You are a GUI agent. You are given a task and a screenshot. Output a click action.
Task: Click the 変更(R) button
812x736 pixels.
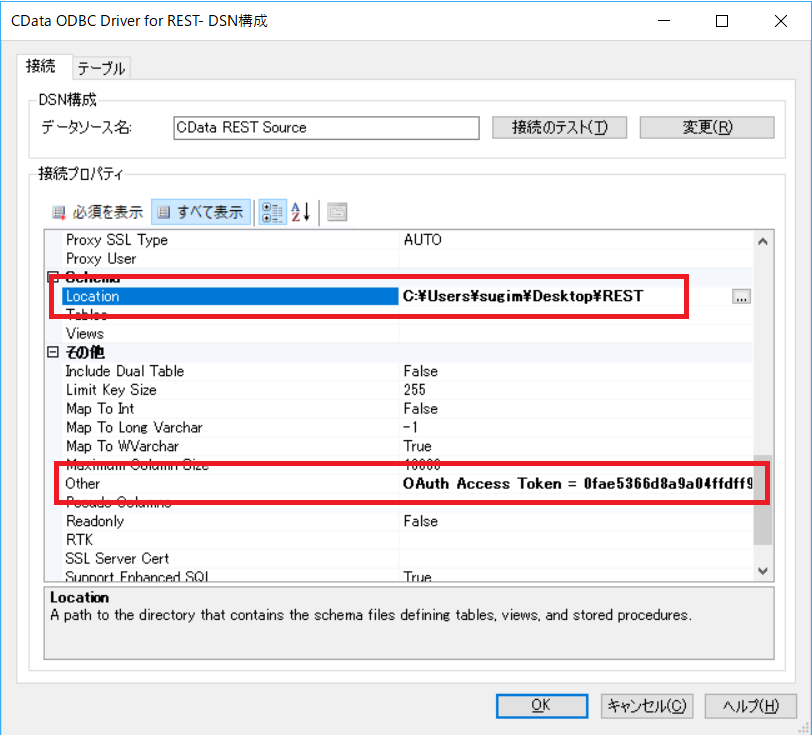click(707, 127)
